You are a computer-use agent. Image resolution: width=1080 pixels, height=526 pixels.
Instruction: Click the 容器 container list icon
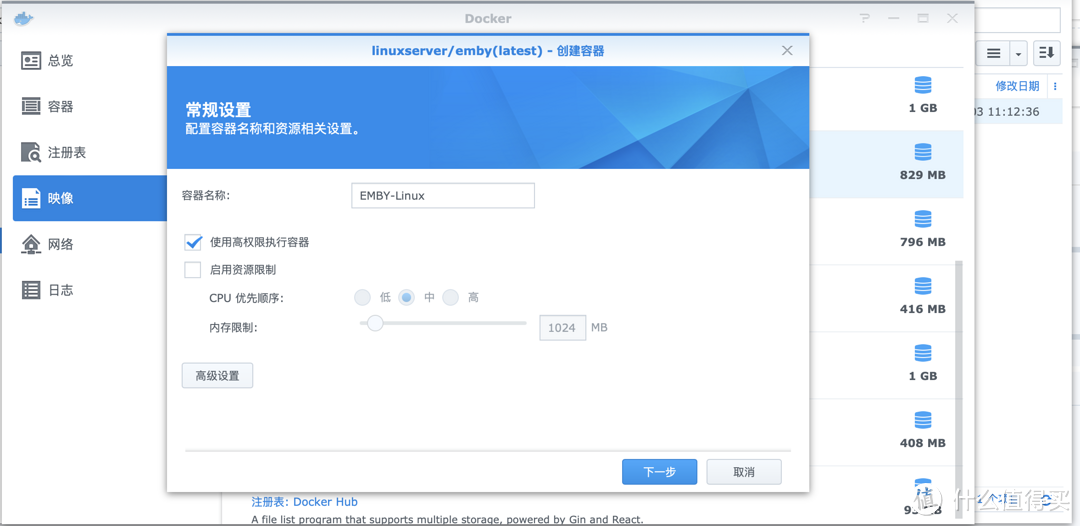(31, 107)
